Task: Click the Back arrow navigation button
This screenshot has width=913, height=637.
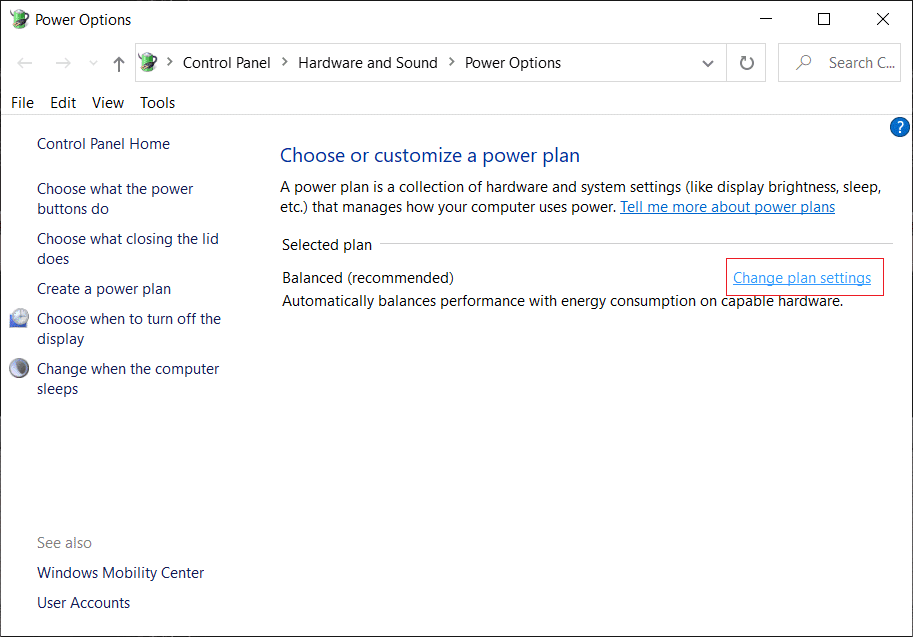Action: [25, 63]
